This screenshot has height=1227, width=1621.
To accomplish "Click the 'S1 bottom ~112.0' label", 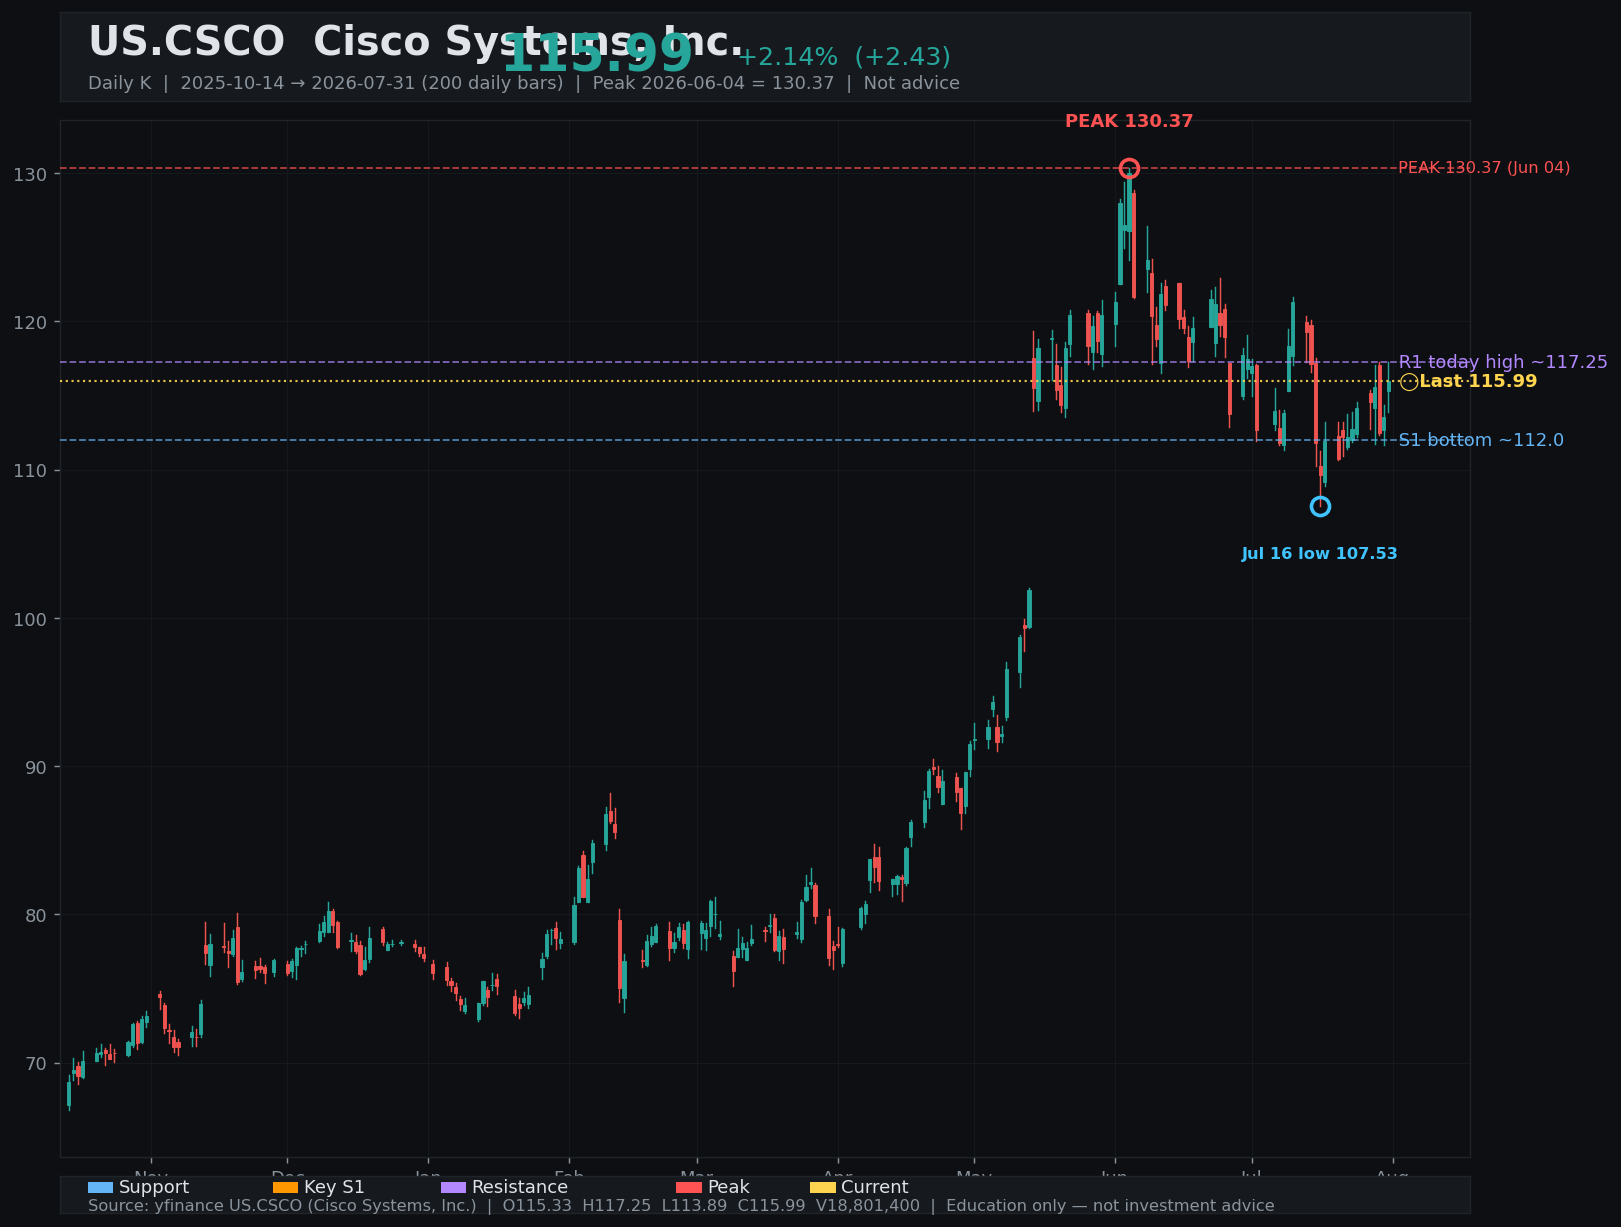I will click(x=1481, y=440).
